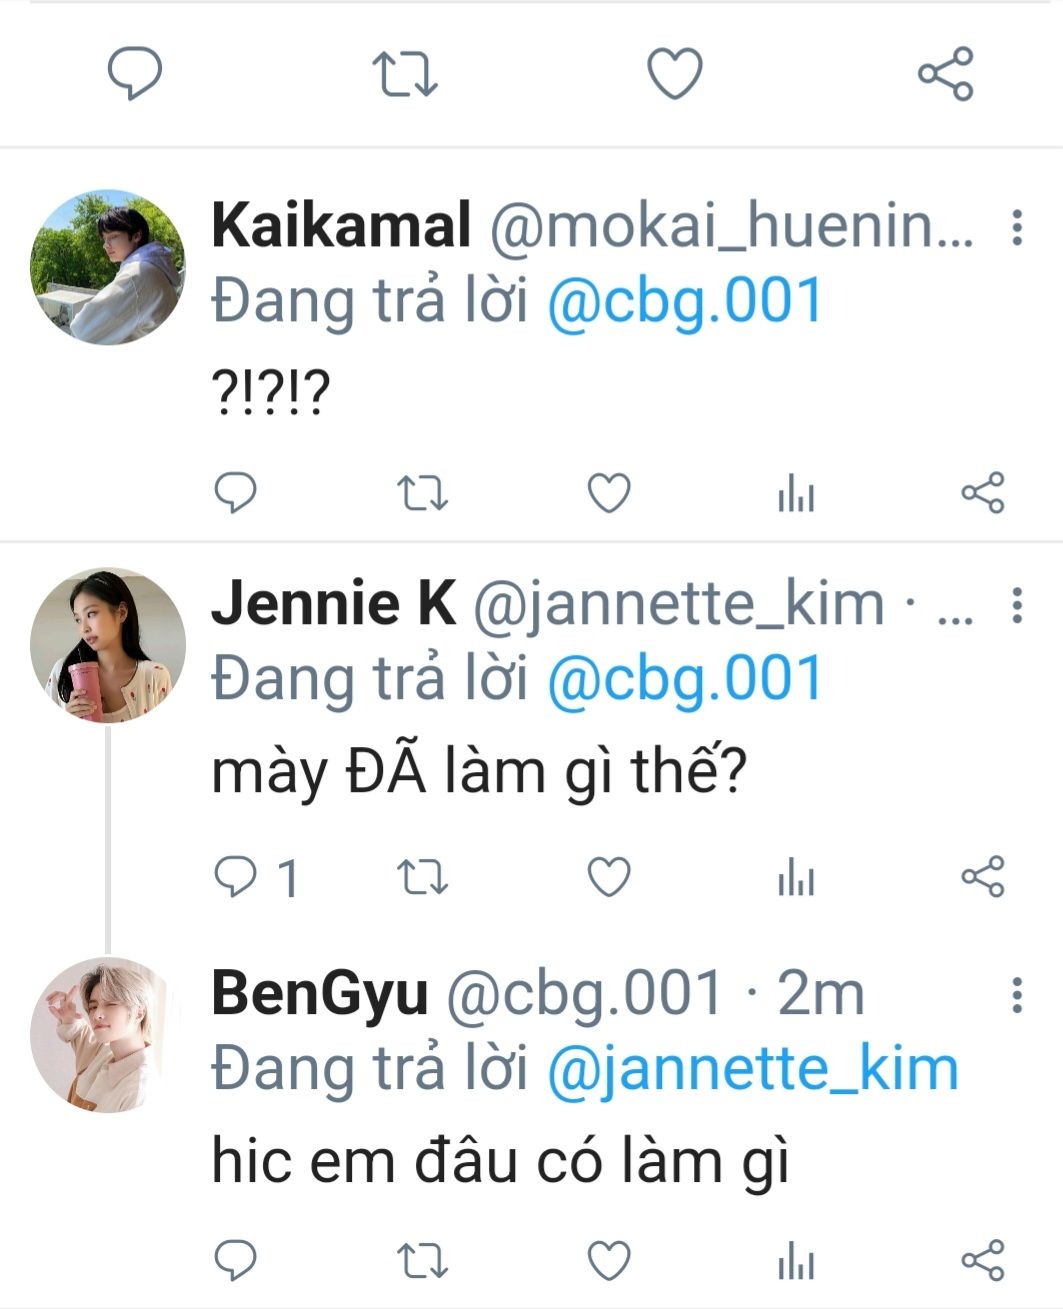Retweet Jennie K's "mày ĐÃ làm gì thế?" reply

pos(422,877)
